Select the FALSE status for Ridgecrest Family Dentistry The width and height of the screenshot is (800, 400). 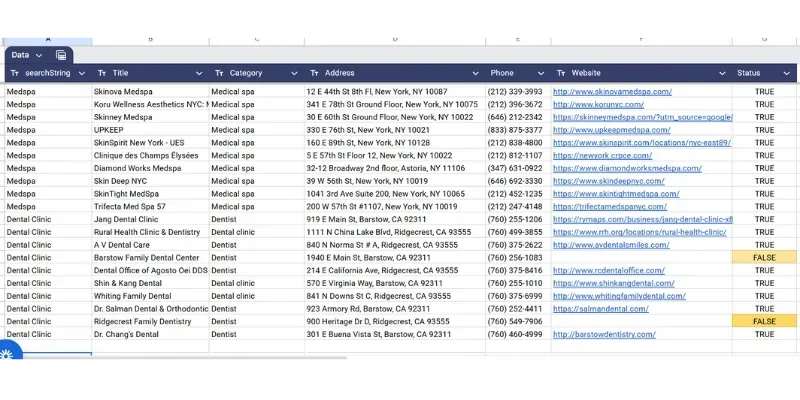click(764, 322)
